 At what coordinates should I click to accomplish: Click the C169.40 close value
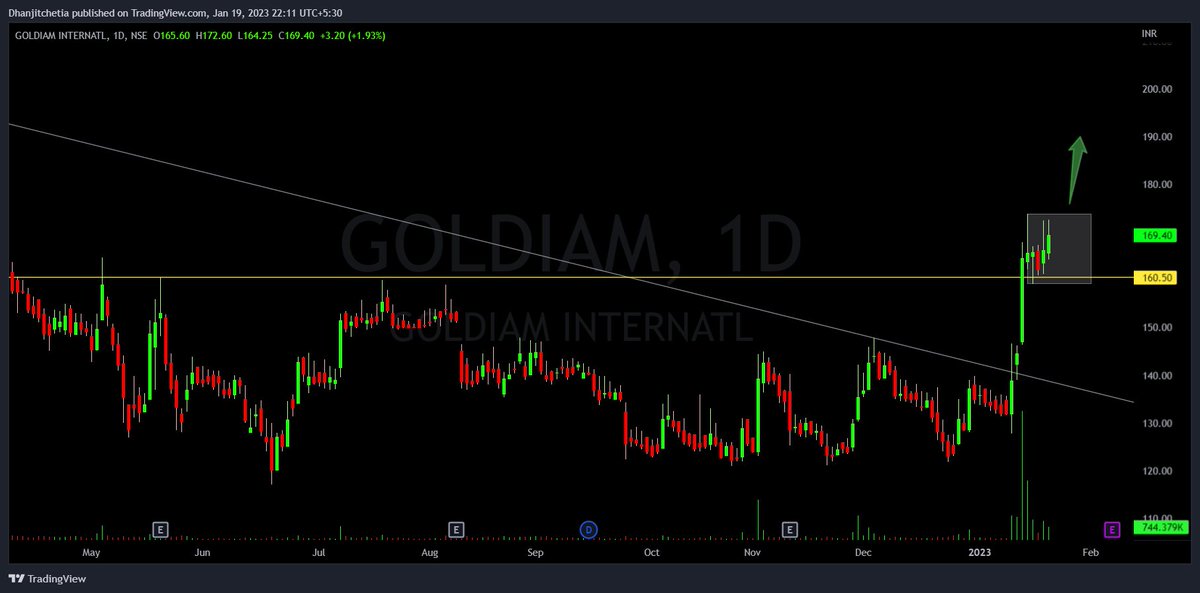tap(297, 35)
